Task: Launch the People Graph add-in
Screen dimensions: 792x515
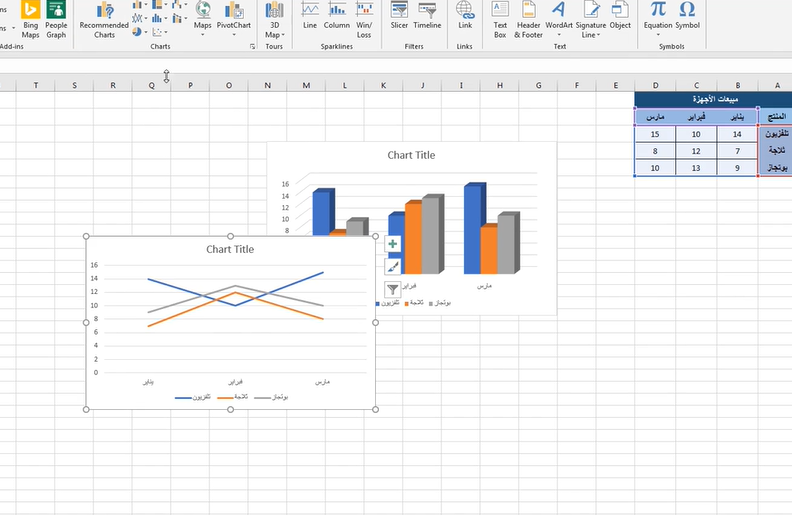Action: [56, 20]
